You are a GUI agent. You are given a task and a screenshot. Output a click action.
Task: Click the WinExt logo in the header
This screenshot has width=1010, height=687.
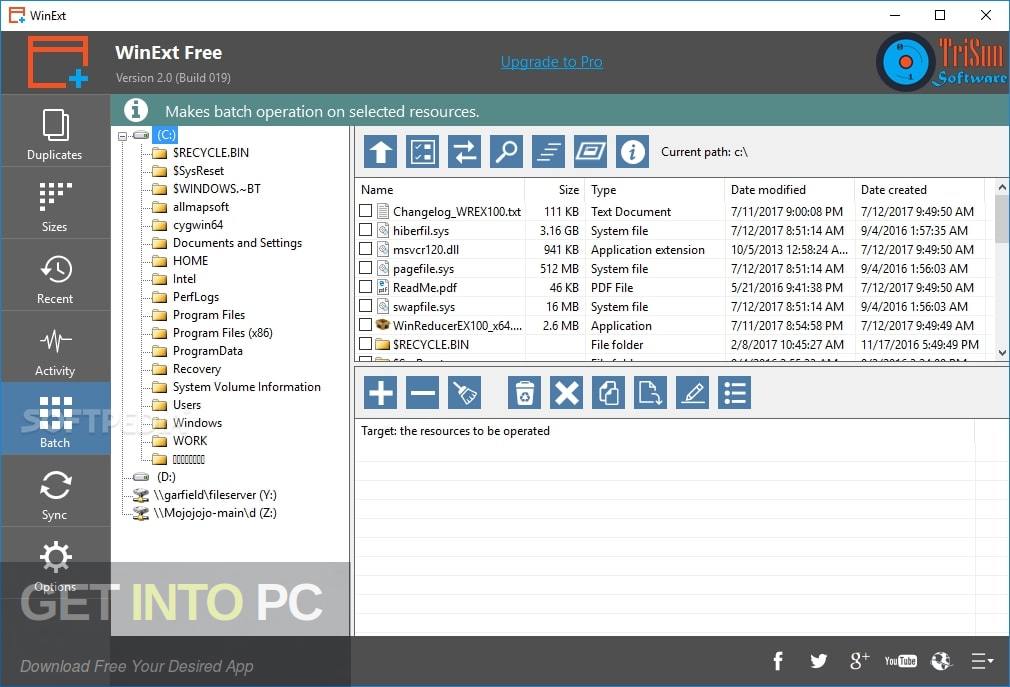(x=57, y=62)
